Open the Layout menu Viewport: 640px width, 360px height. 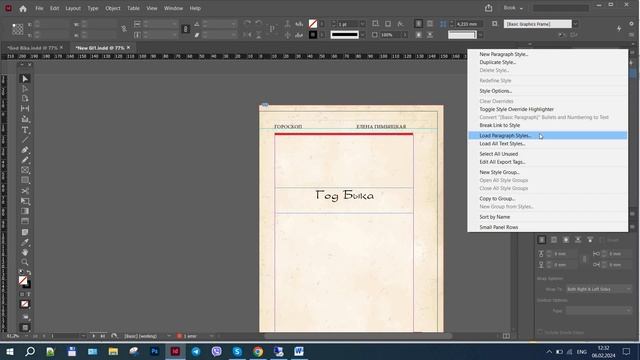pyautogui.click(x=73, y=8)
